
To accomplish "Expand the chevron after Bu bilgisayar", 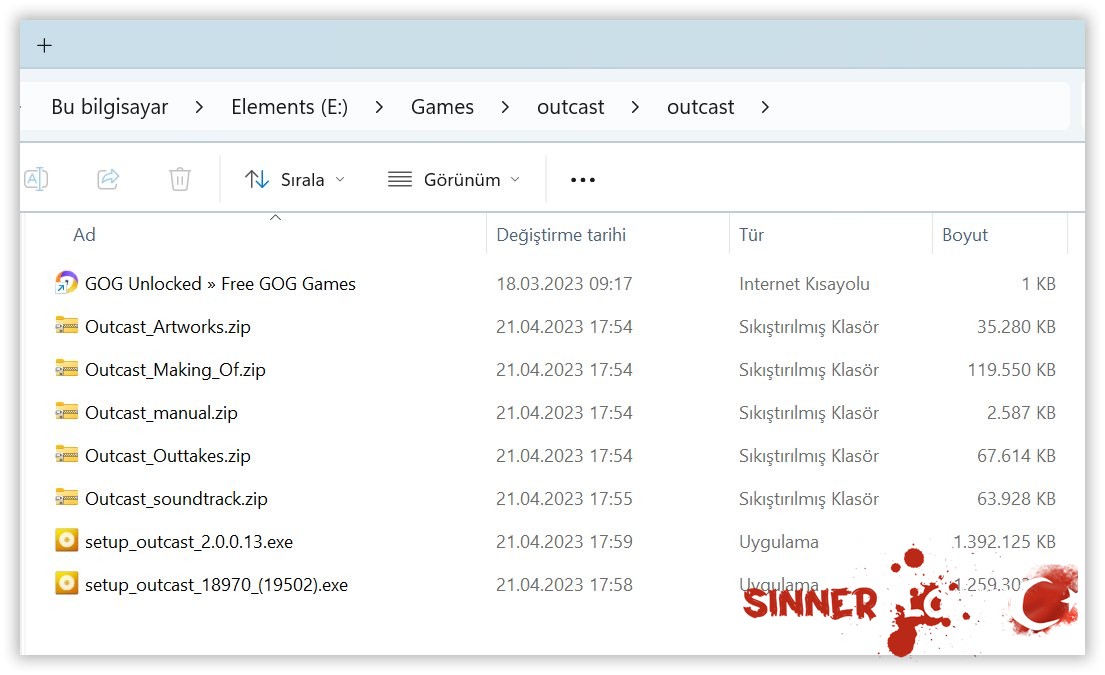I will click(x=199, y=107).
